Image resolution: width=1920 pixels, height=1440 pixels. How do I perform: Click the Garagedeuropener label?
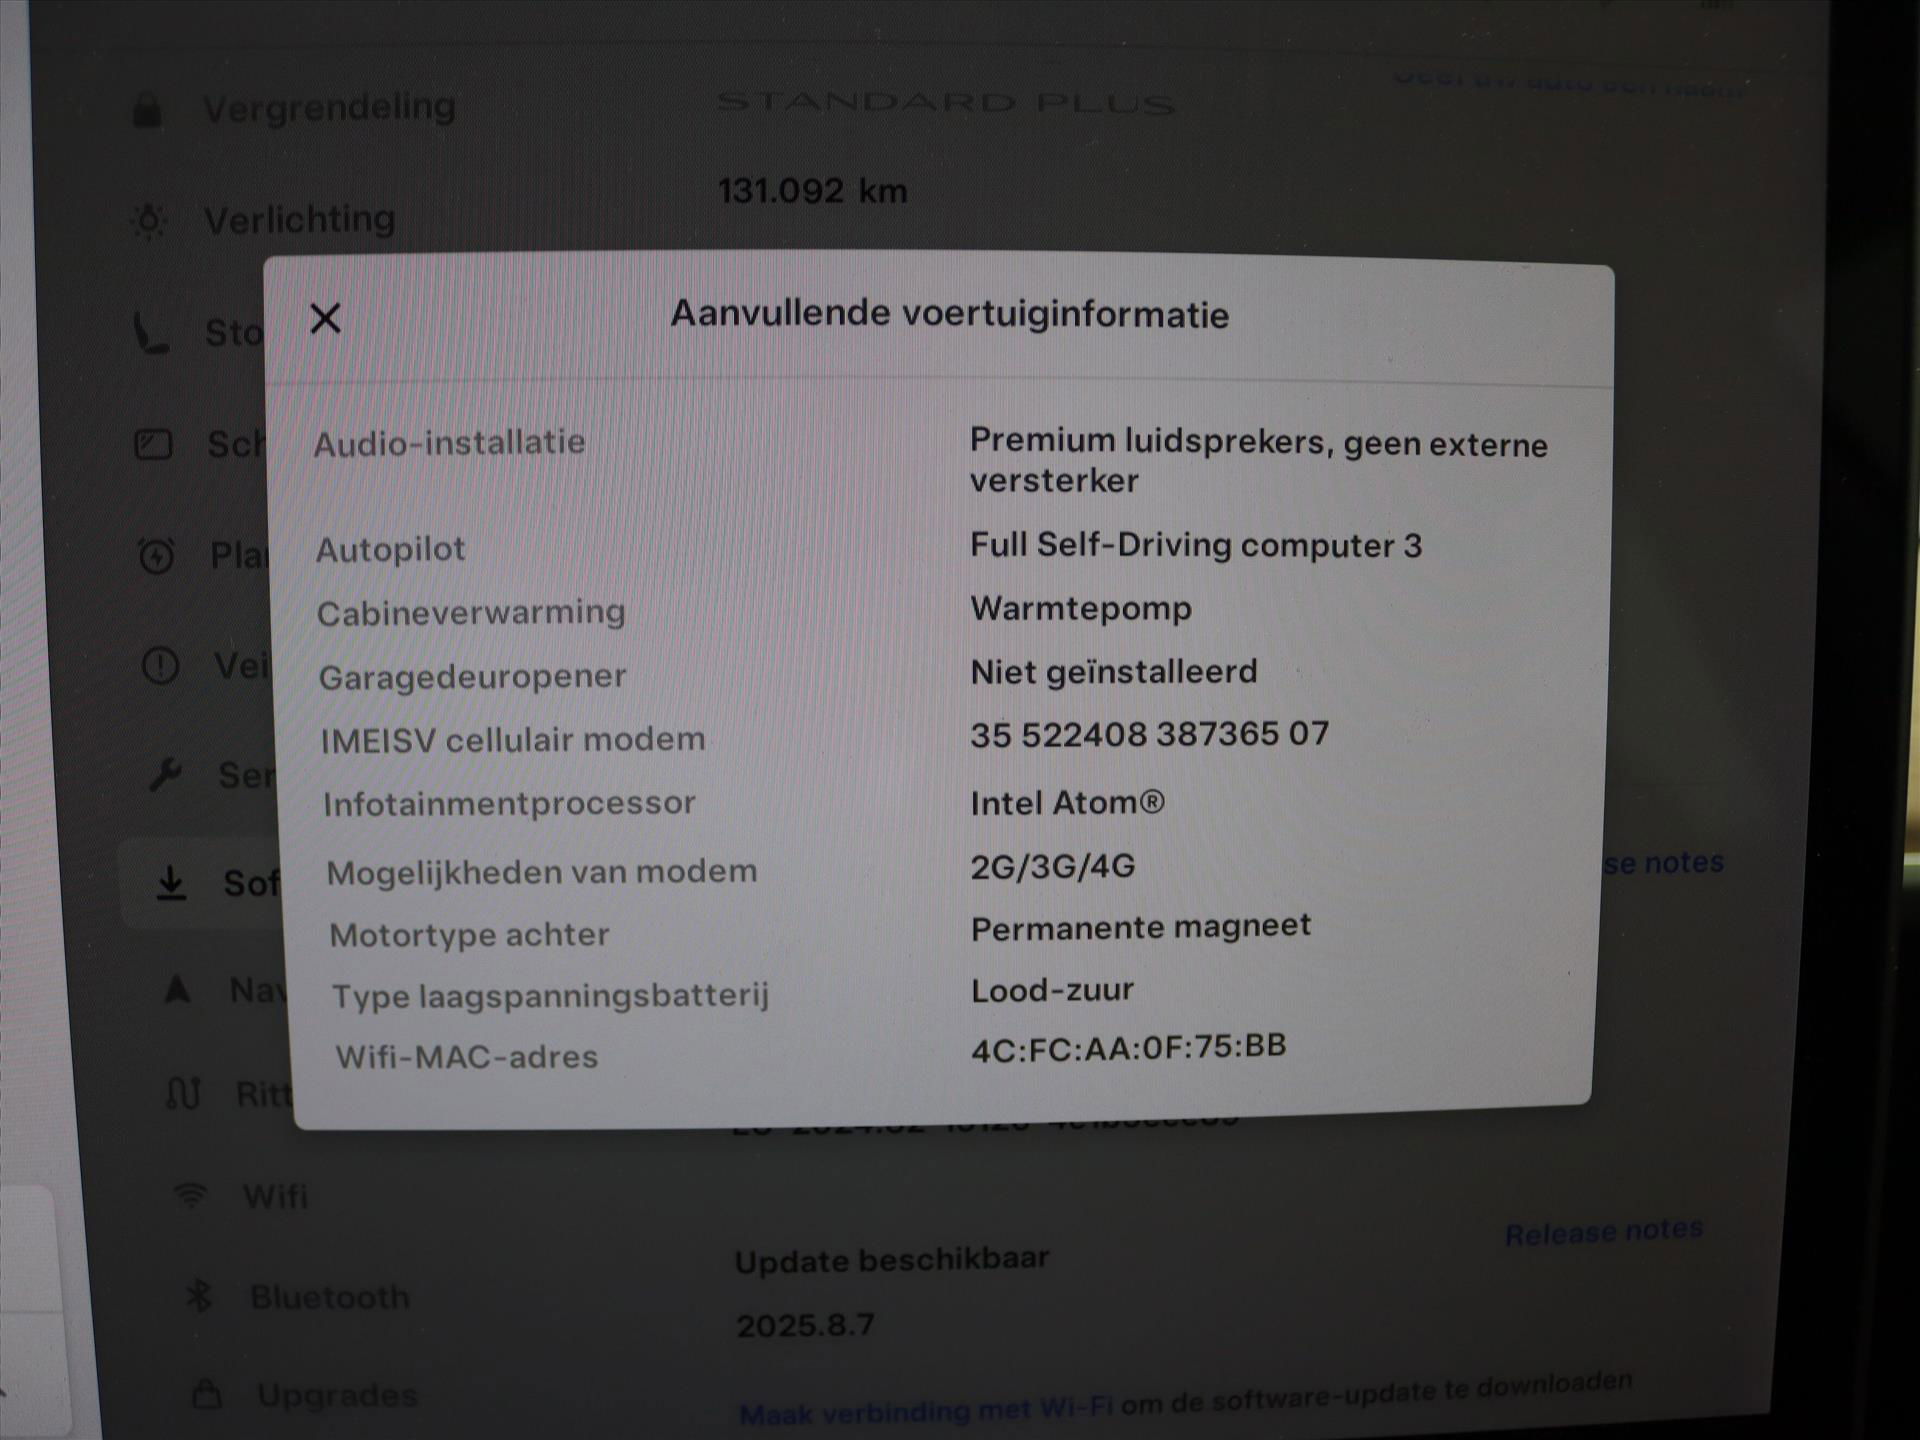[x=472, y=677]
